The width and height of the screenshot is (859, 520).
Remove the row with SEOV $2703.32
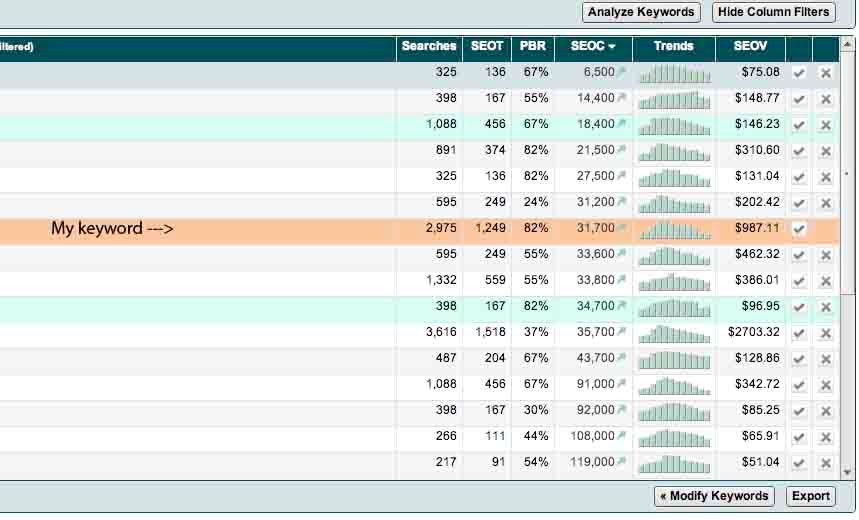825,333
